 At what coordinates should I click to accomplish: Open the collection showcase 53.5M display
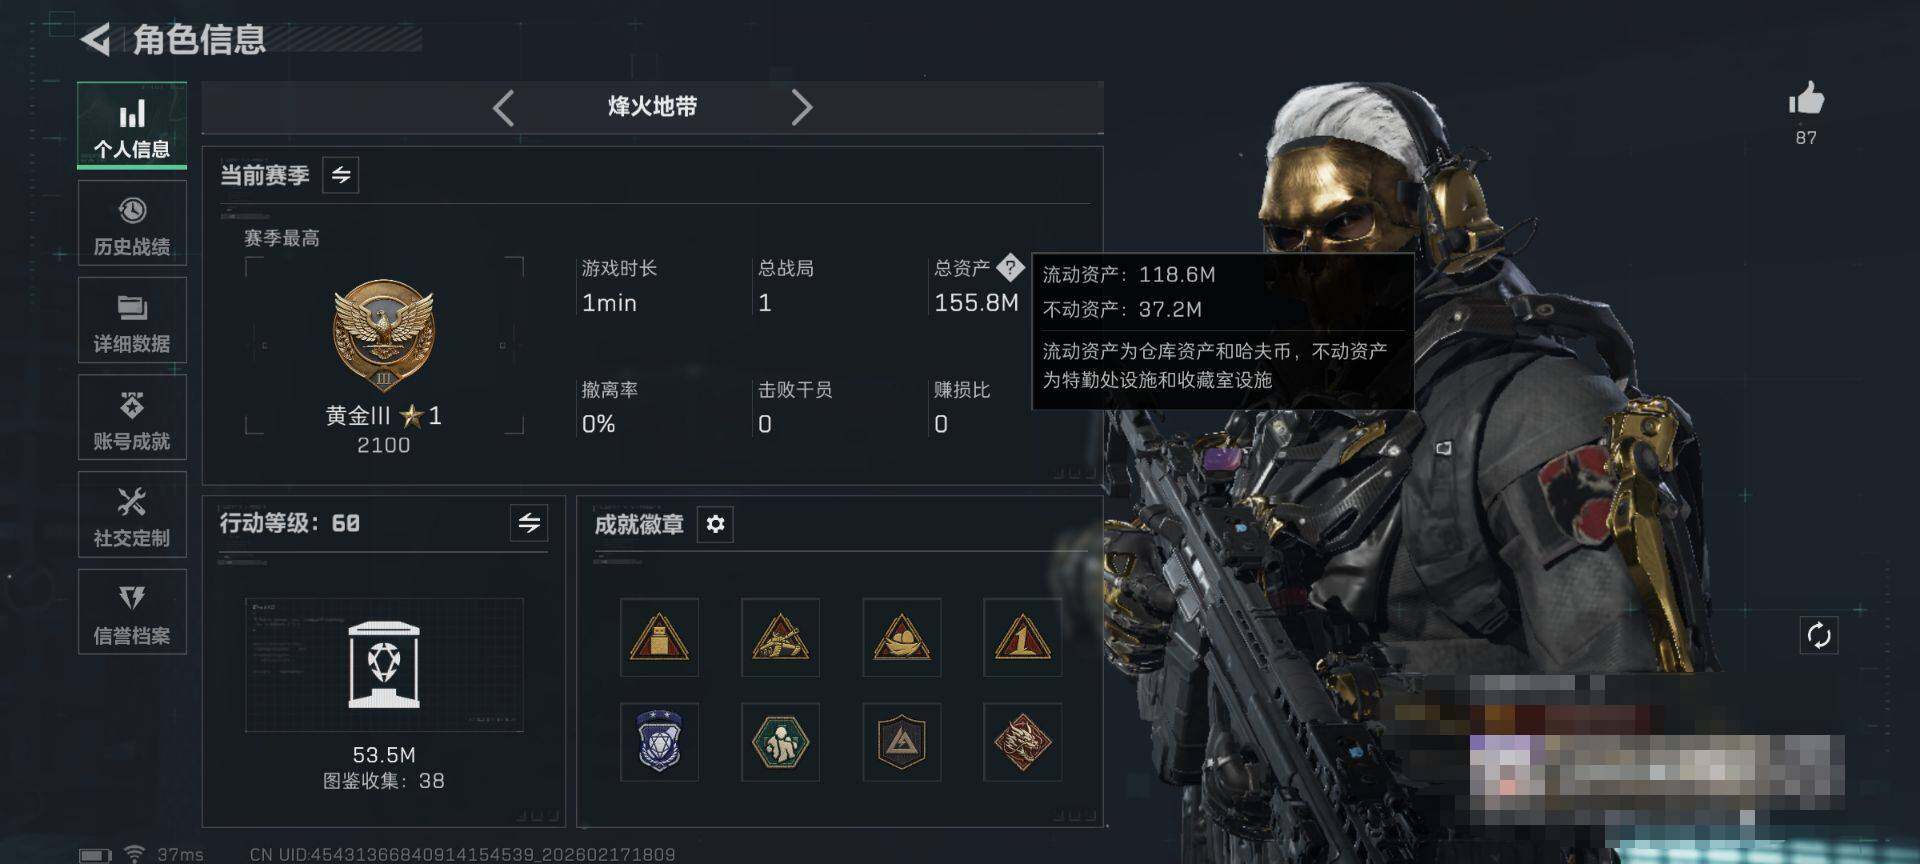pyautogui.click(x=384, y=665)
